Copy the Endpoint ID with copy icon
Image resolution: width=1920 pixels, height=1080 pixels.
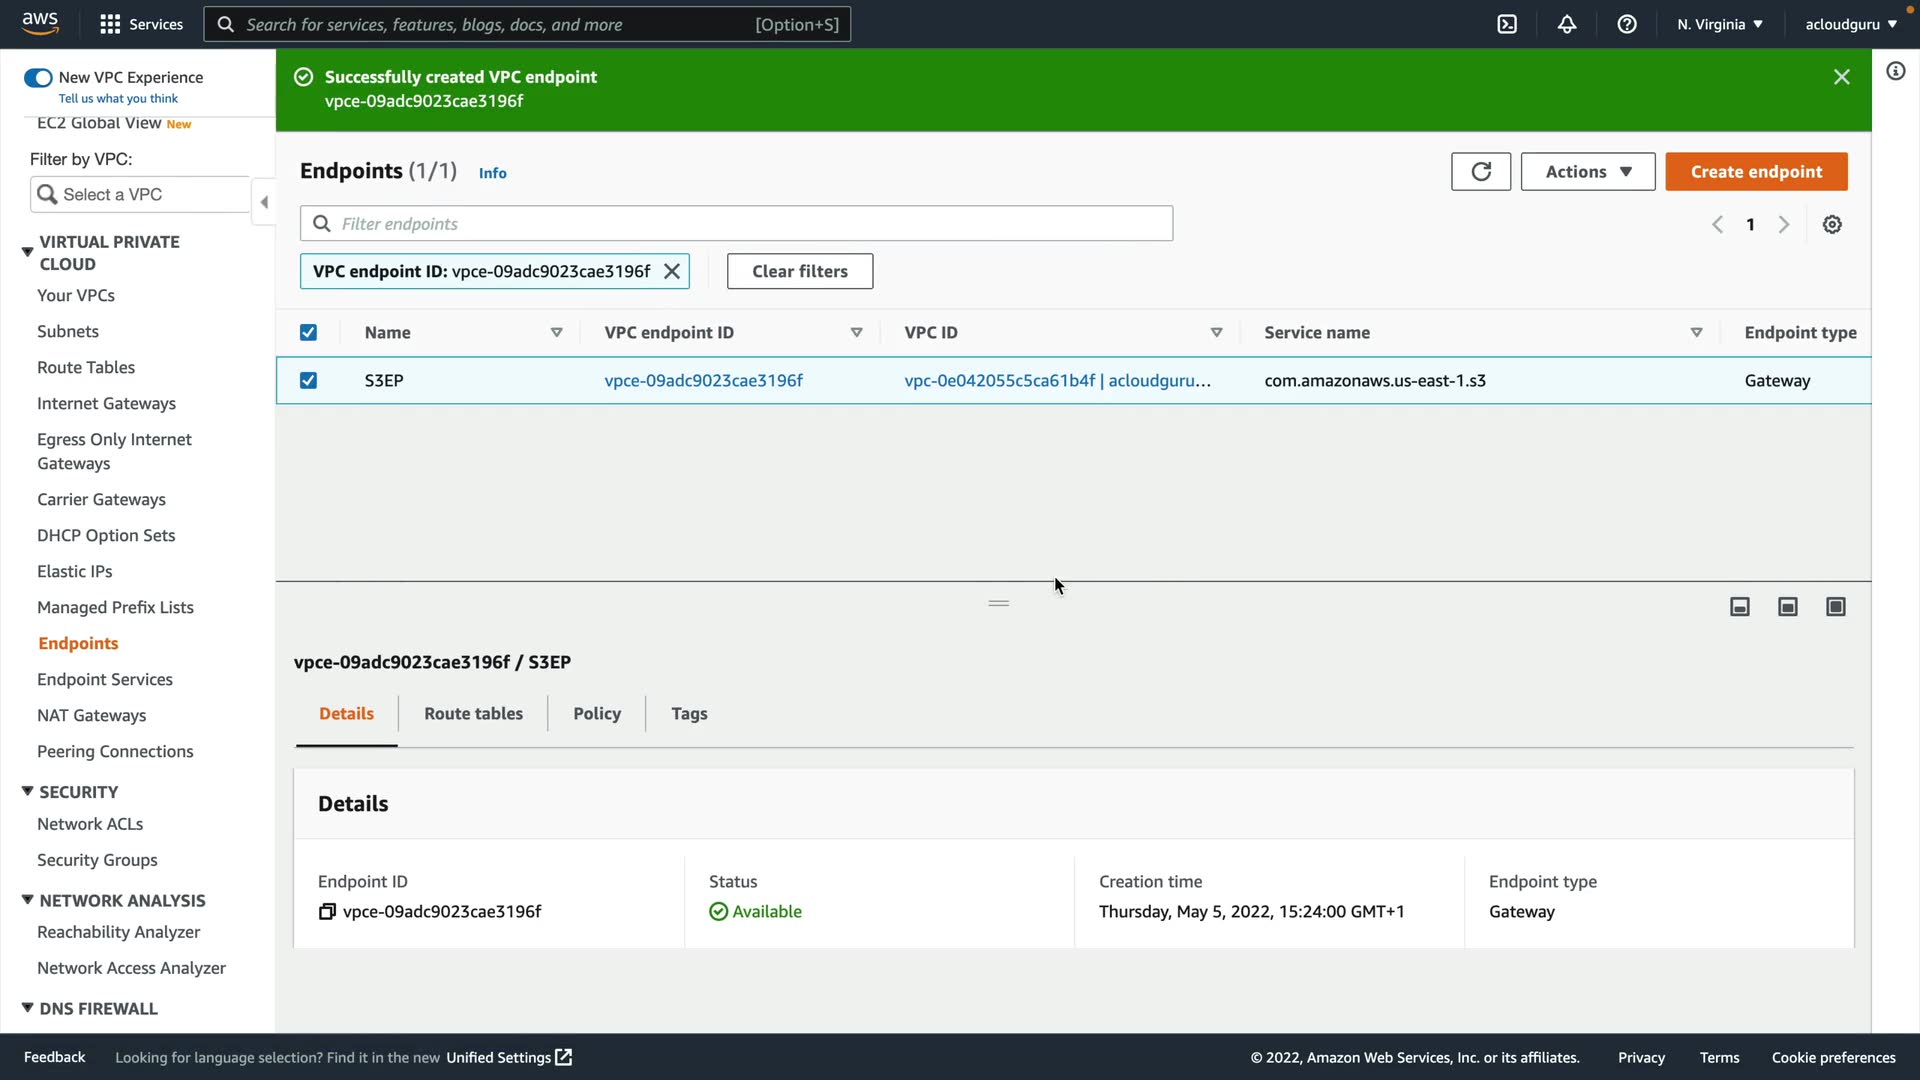[327, 912]
